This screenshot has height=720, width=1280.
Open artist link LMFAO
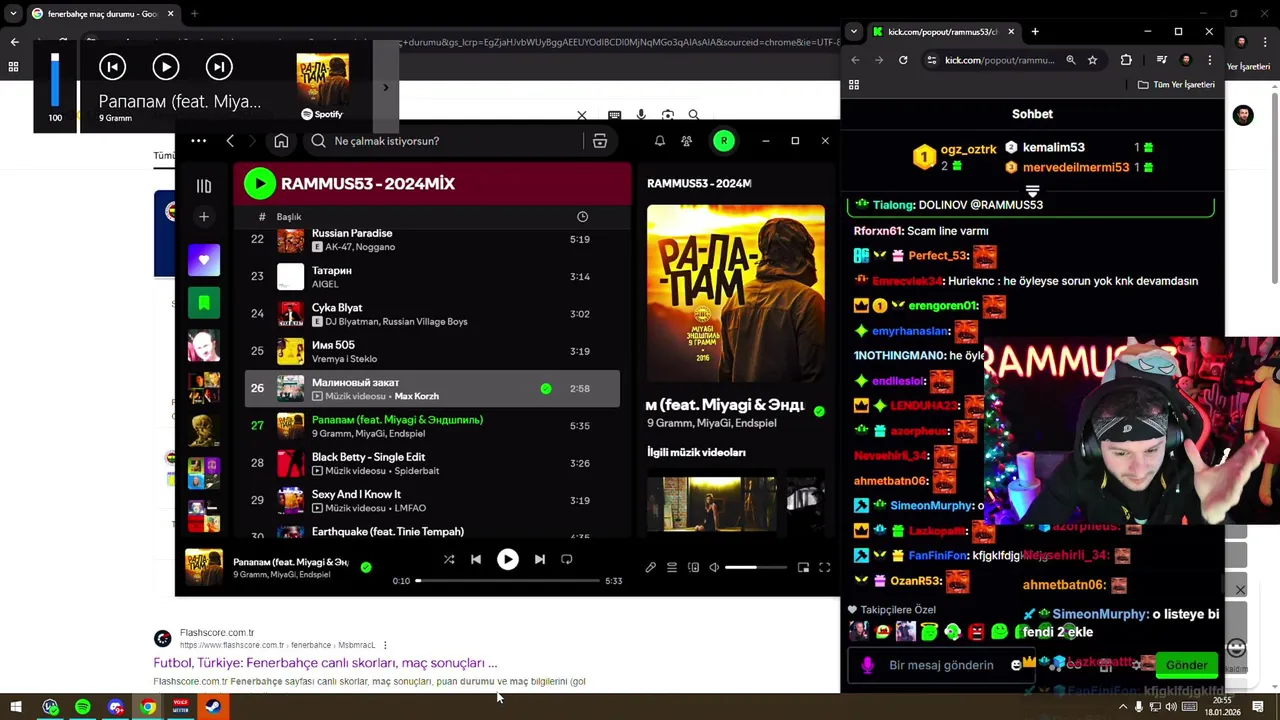(410, 508)
